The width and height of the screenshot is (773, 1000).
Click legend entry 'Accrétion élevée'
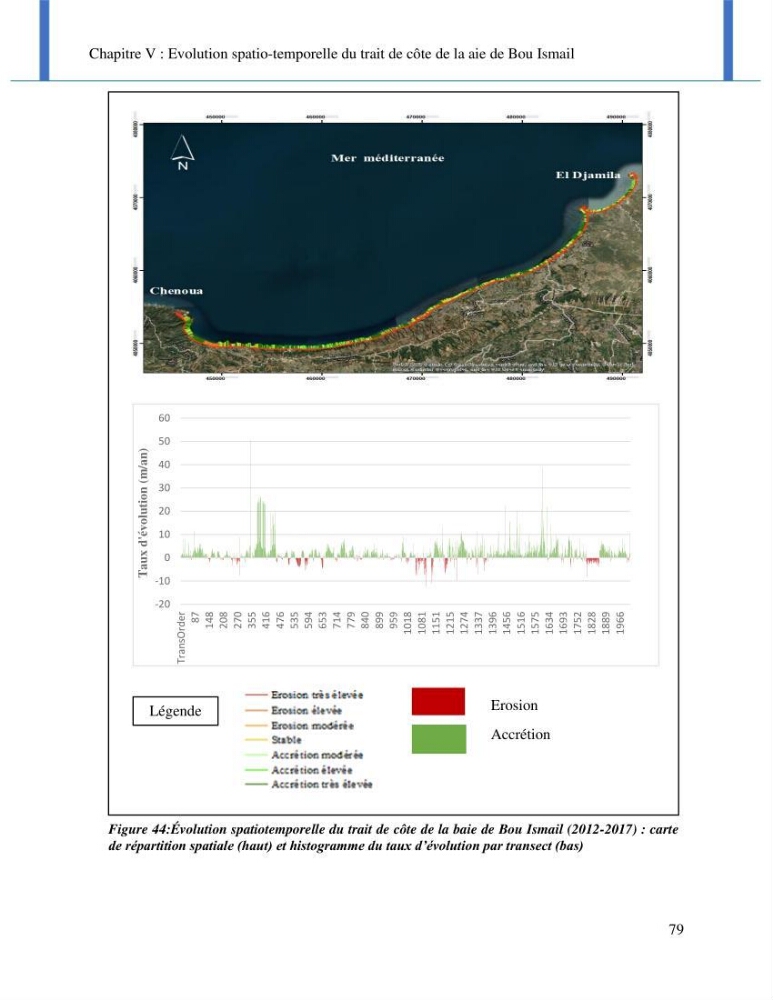pos(312,770)
